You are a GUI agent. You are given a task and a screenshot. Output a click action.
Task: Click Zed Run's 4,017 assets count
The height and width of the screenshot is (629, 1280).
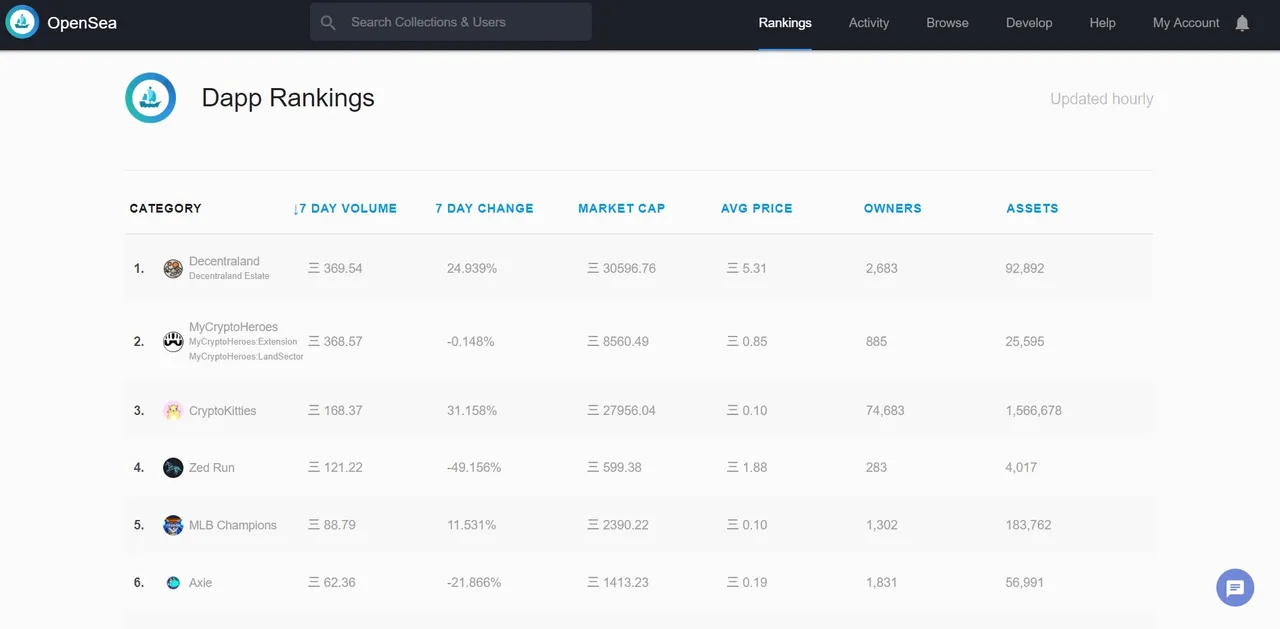[x=1021, y=467]
